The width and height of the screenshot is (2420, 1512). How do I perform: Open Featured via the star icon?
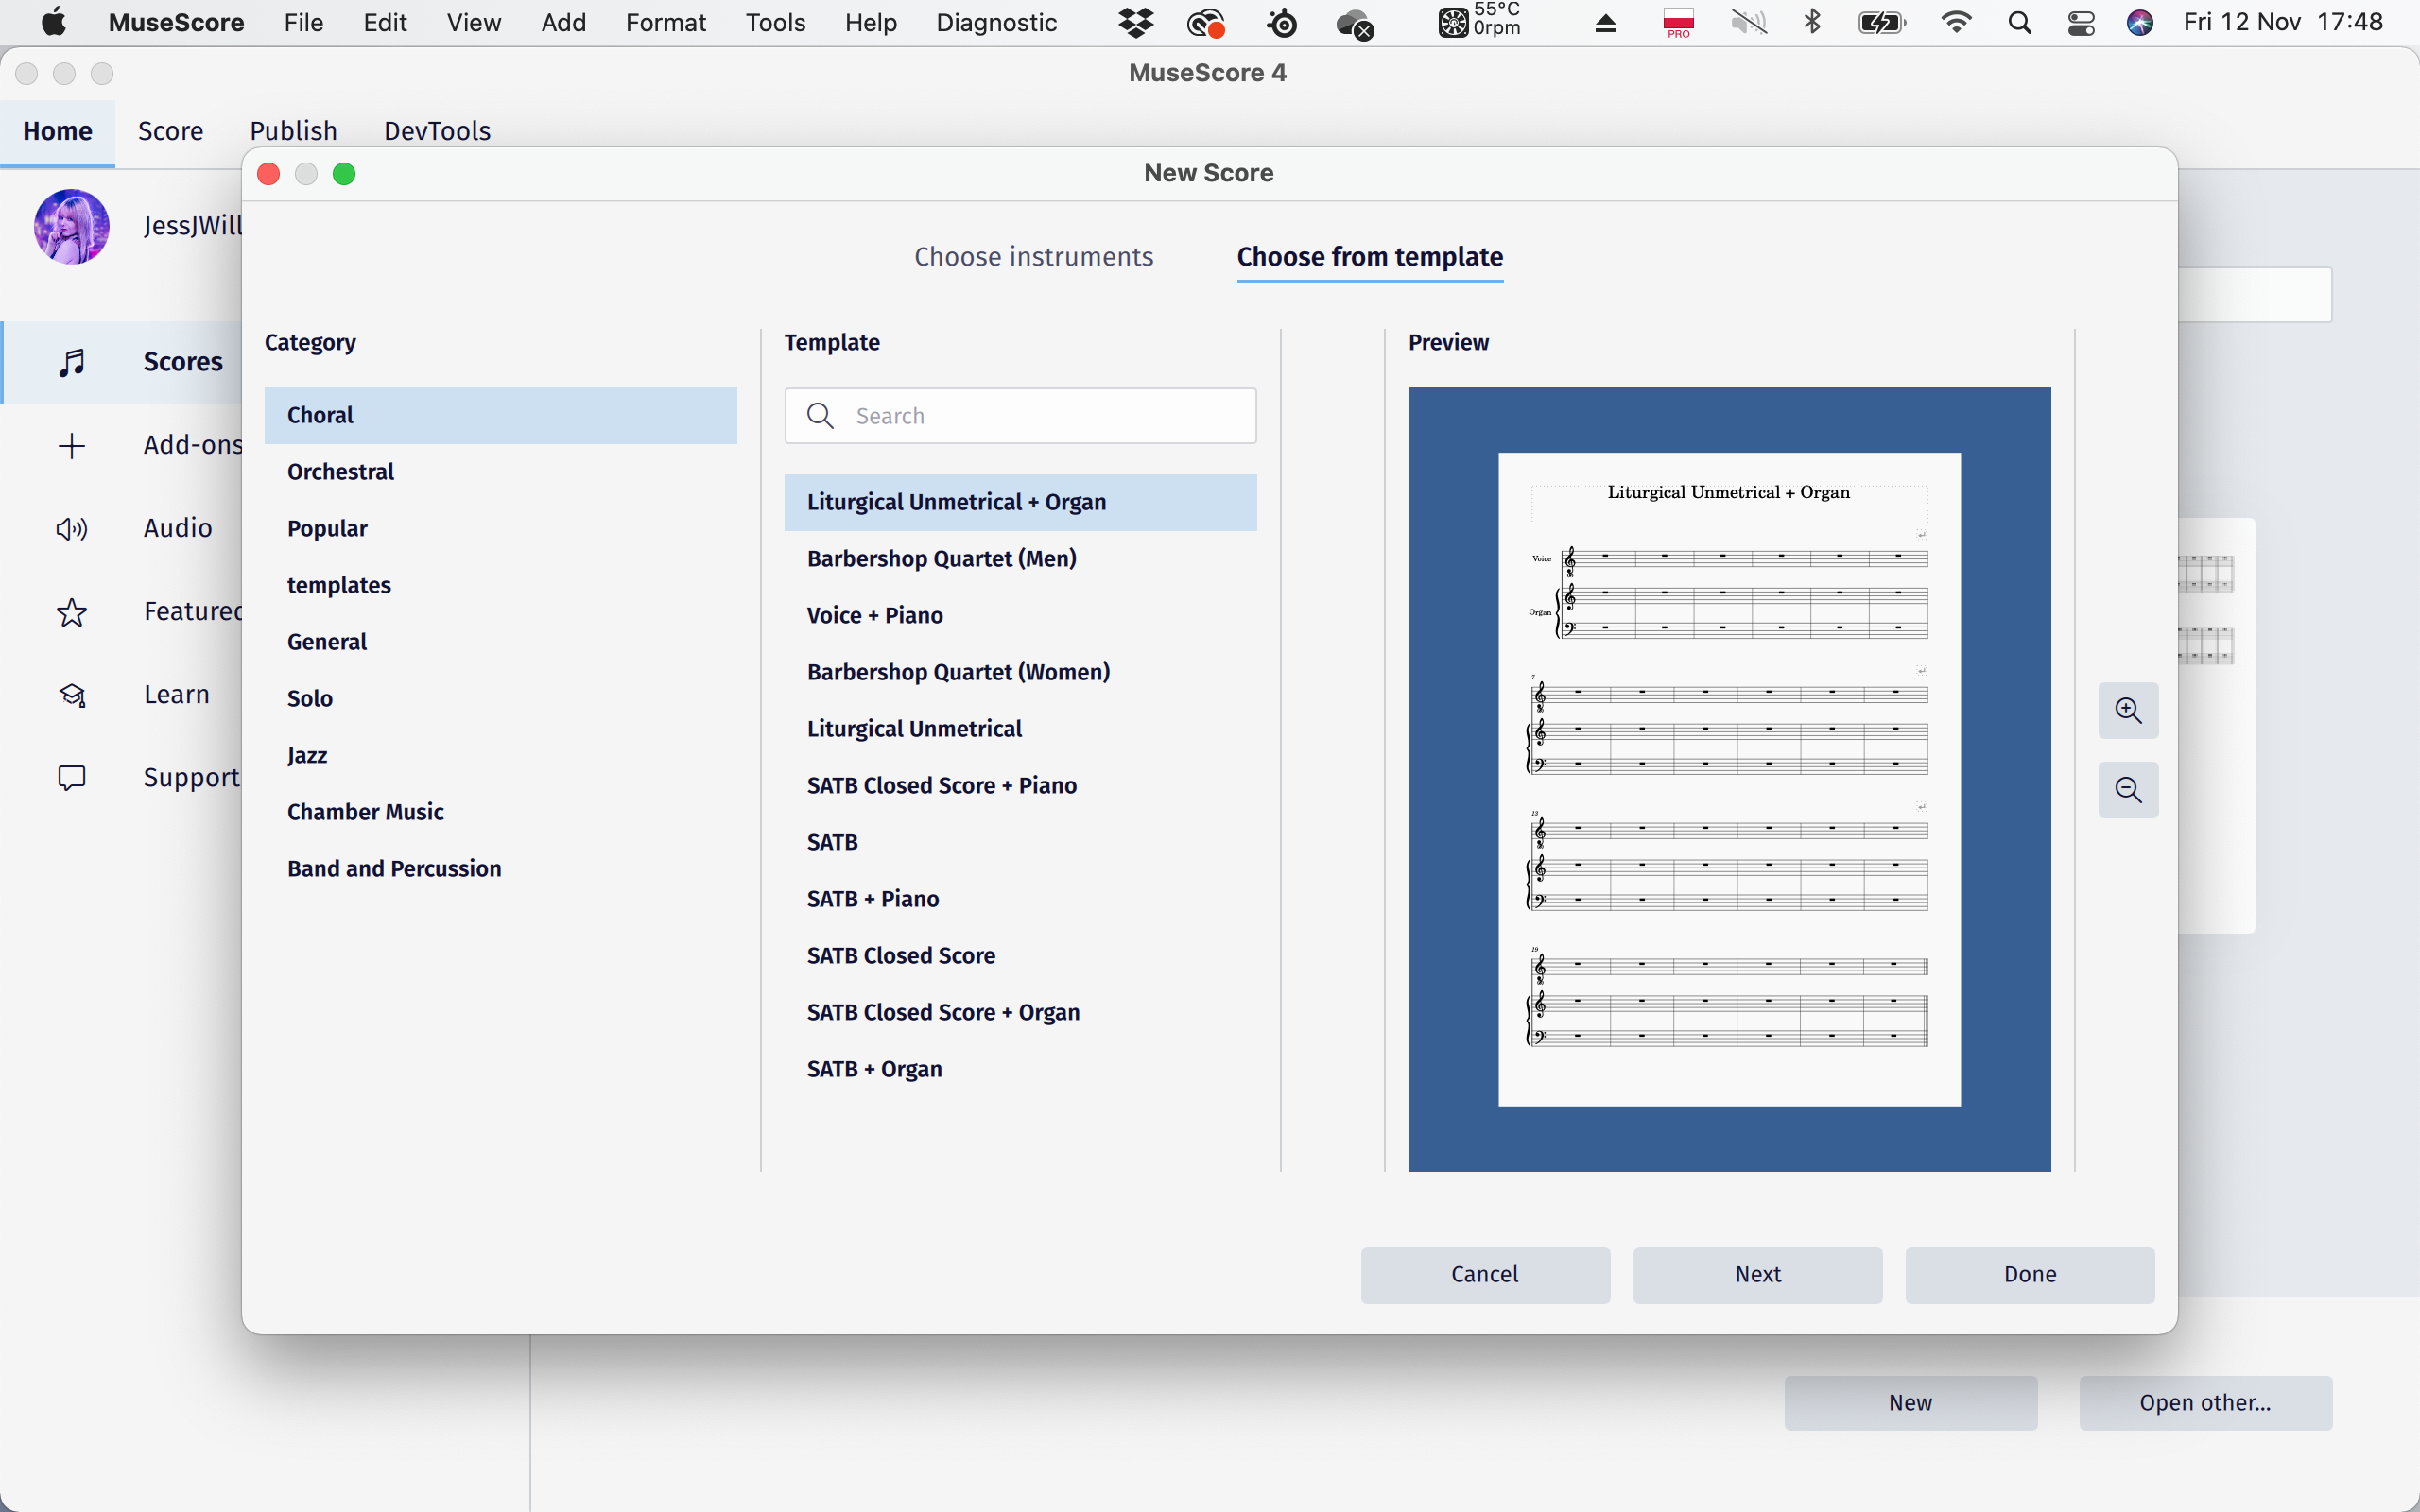coord(71,612)
